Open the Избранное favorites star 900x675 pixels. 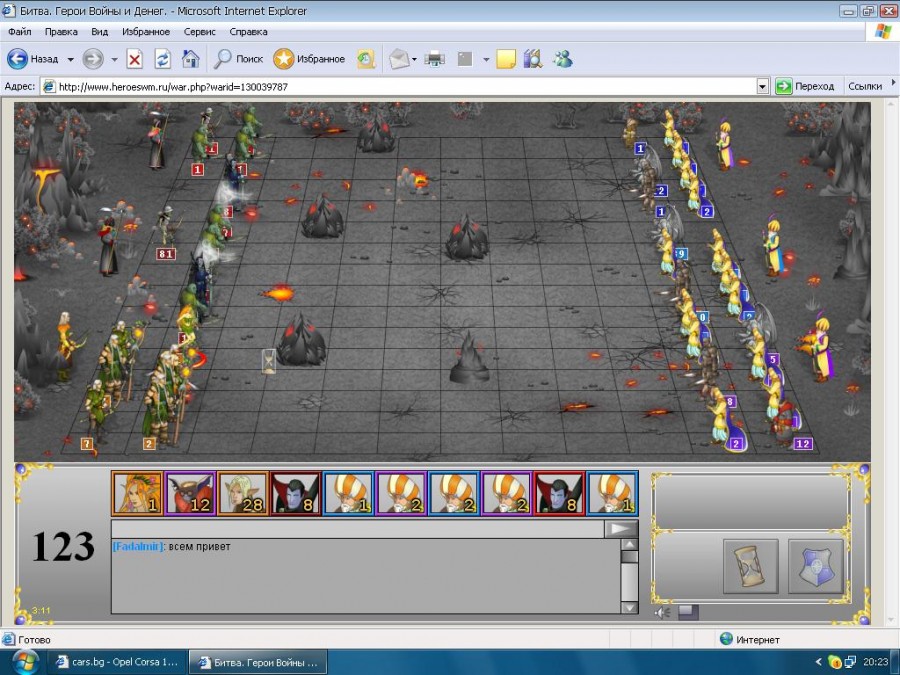click(309, 59)
